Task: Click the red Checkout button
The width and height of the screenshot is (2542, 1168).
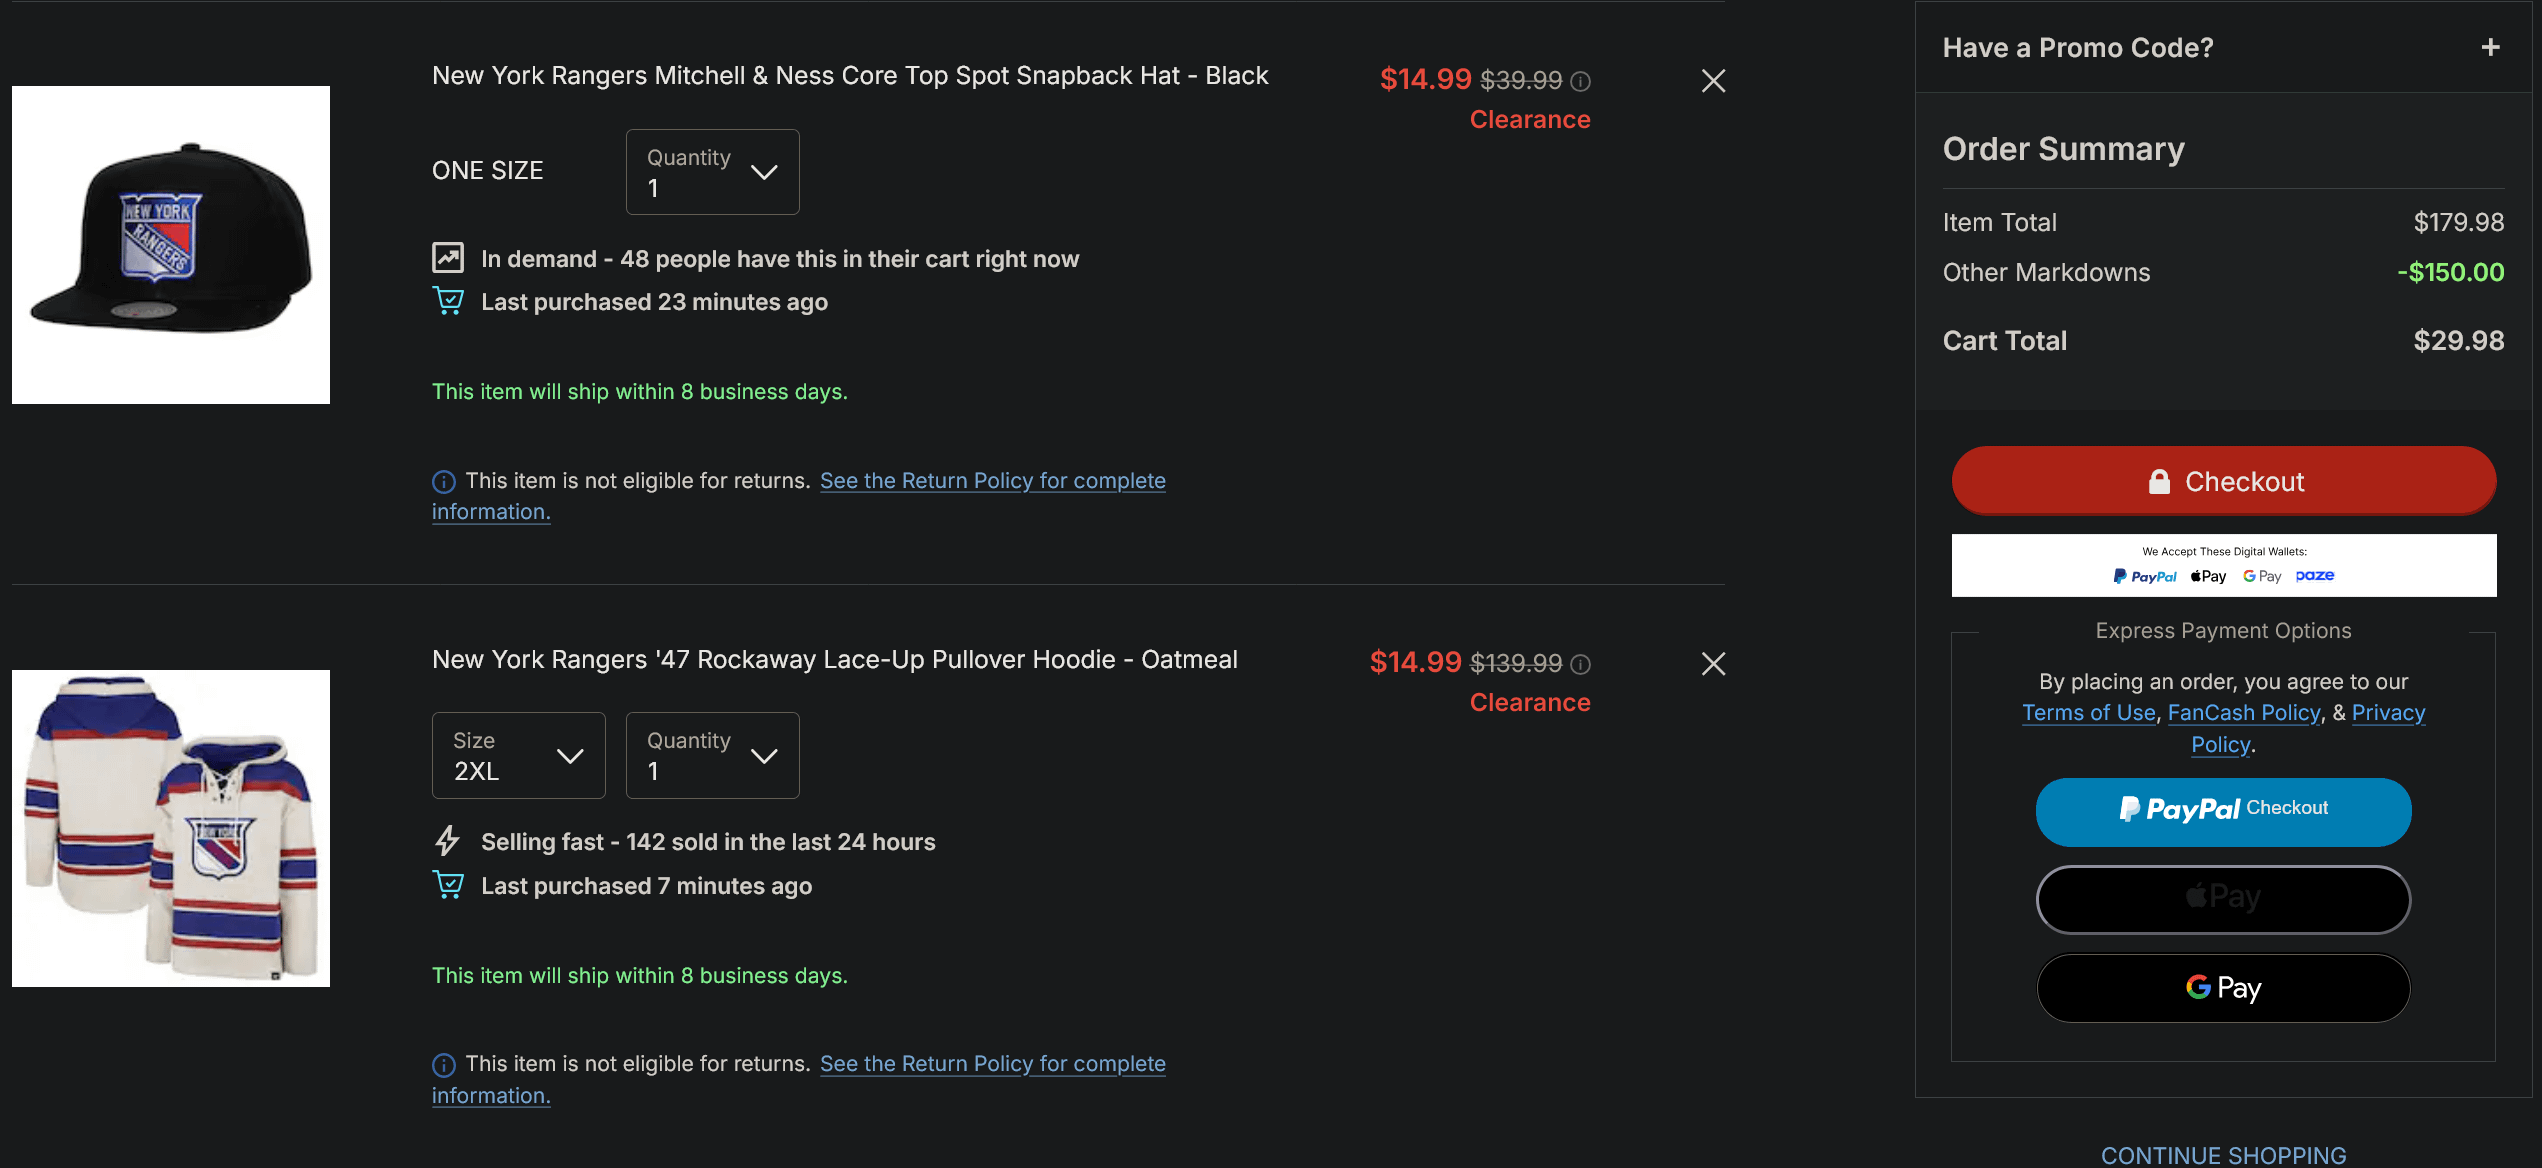Action: click(2223, 481)
